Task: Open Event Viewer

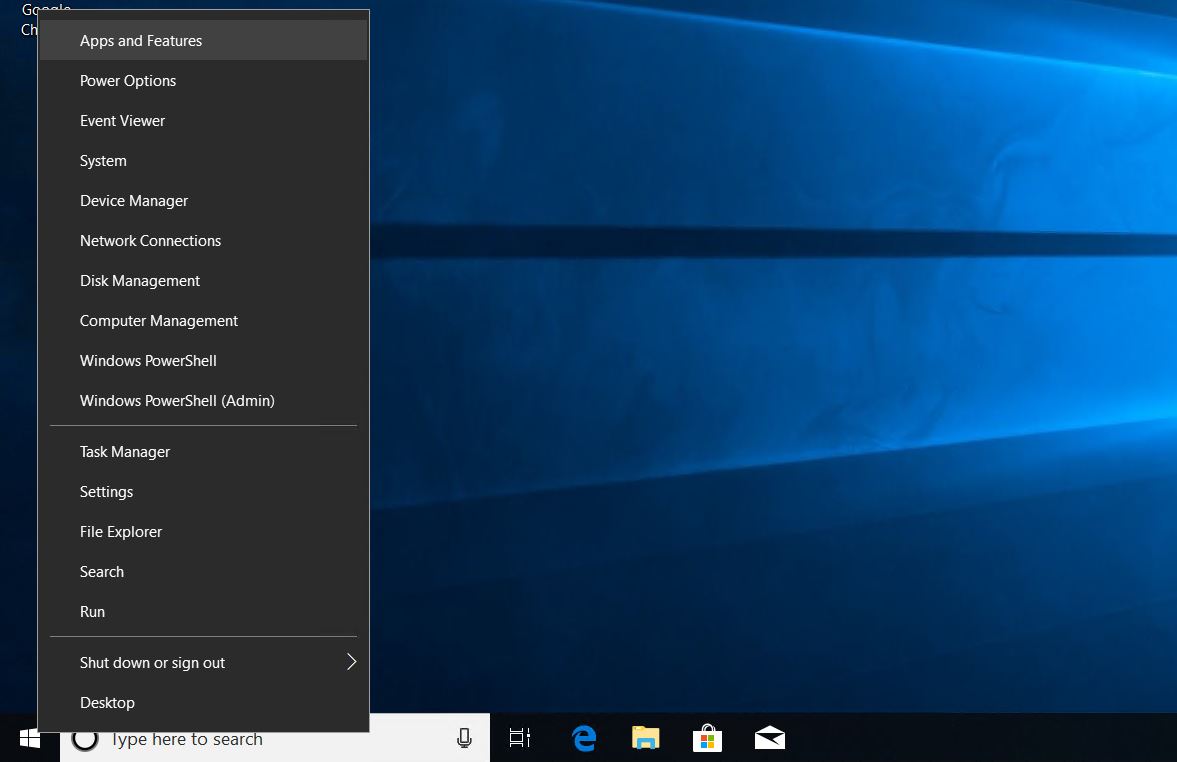Action: click(x=122, y=120)
